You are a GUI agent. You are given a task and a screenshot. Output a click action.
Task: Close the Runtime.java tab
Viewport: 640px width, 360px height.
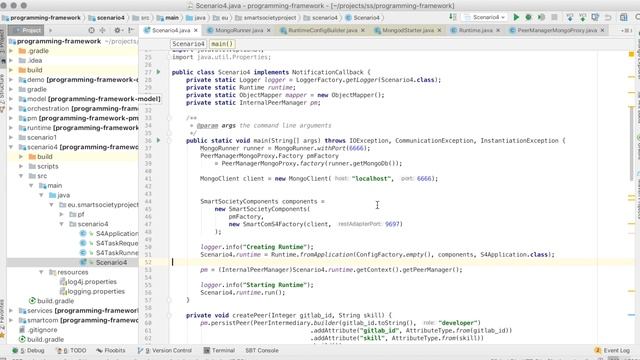point(498,30)
